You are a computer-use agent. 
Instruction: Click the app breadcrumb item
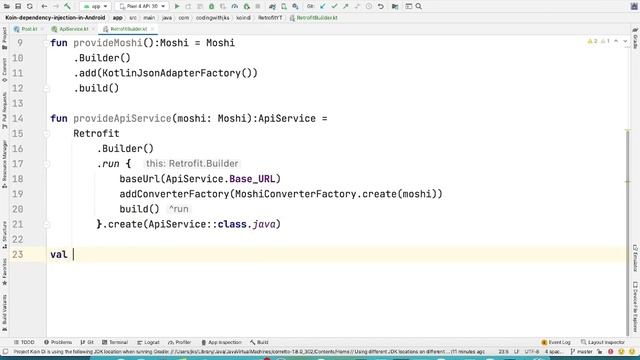[x=118, y=18]
